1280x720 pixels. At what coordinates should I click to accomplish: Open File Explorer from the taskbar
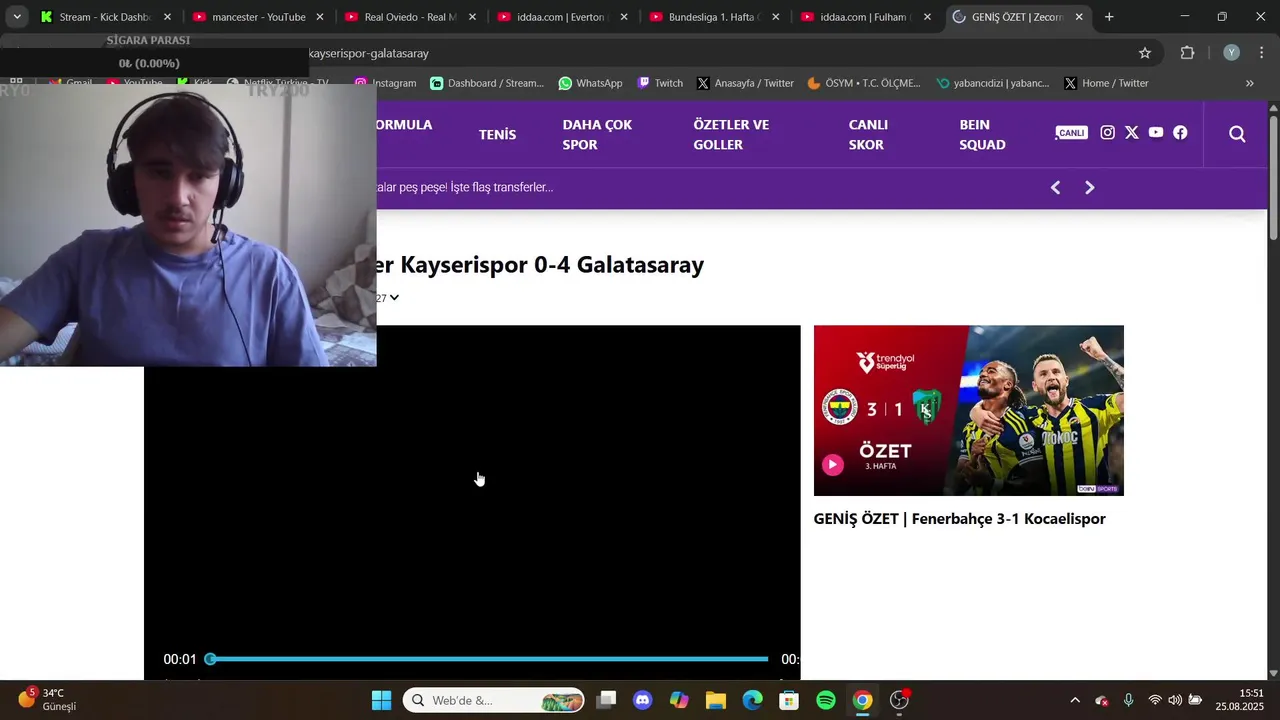(x=715, y=700)
